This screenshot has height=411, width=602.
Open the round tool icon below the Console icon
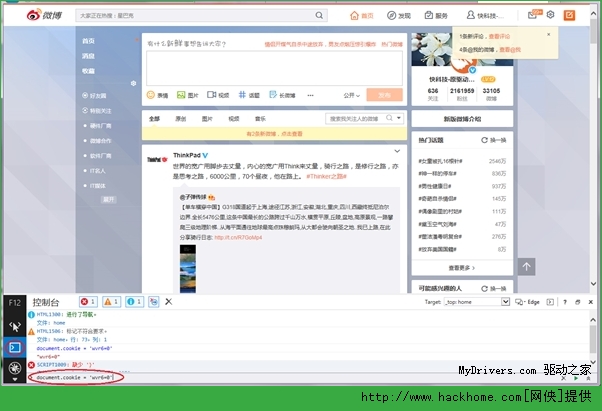tap(15, 368)
